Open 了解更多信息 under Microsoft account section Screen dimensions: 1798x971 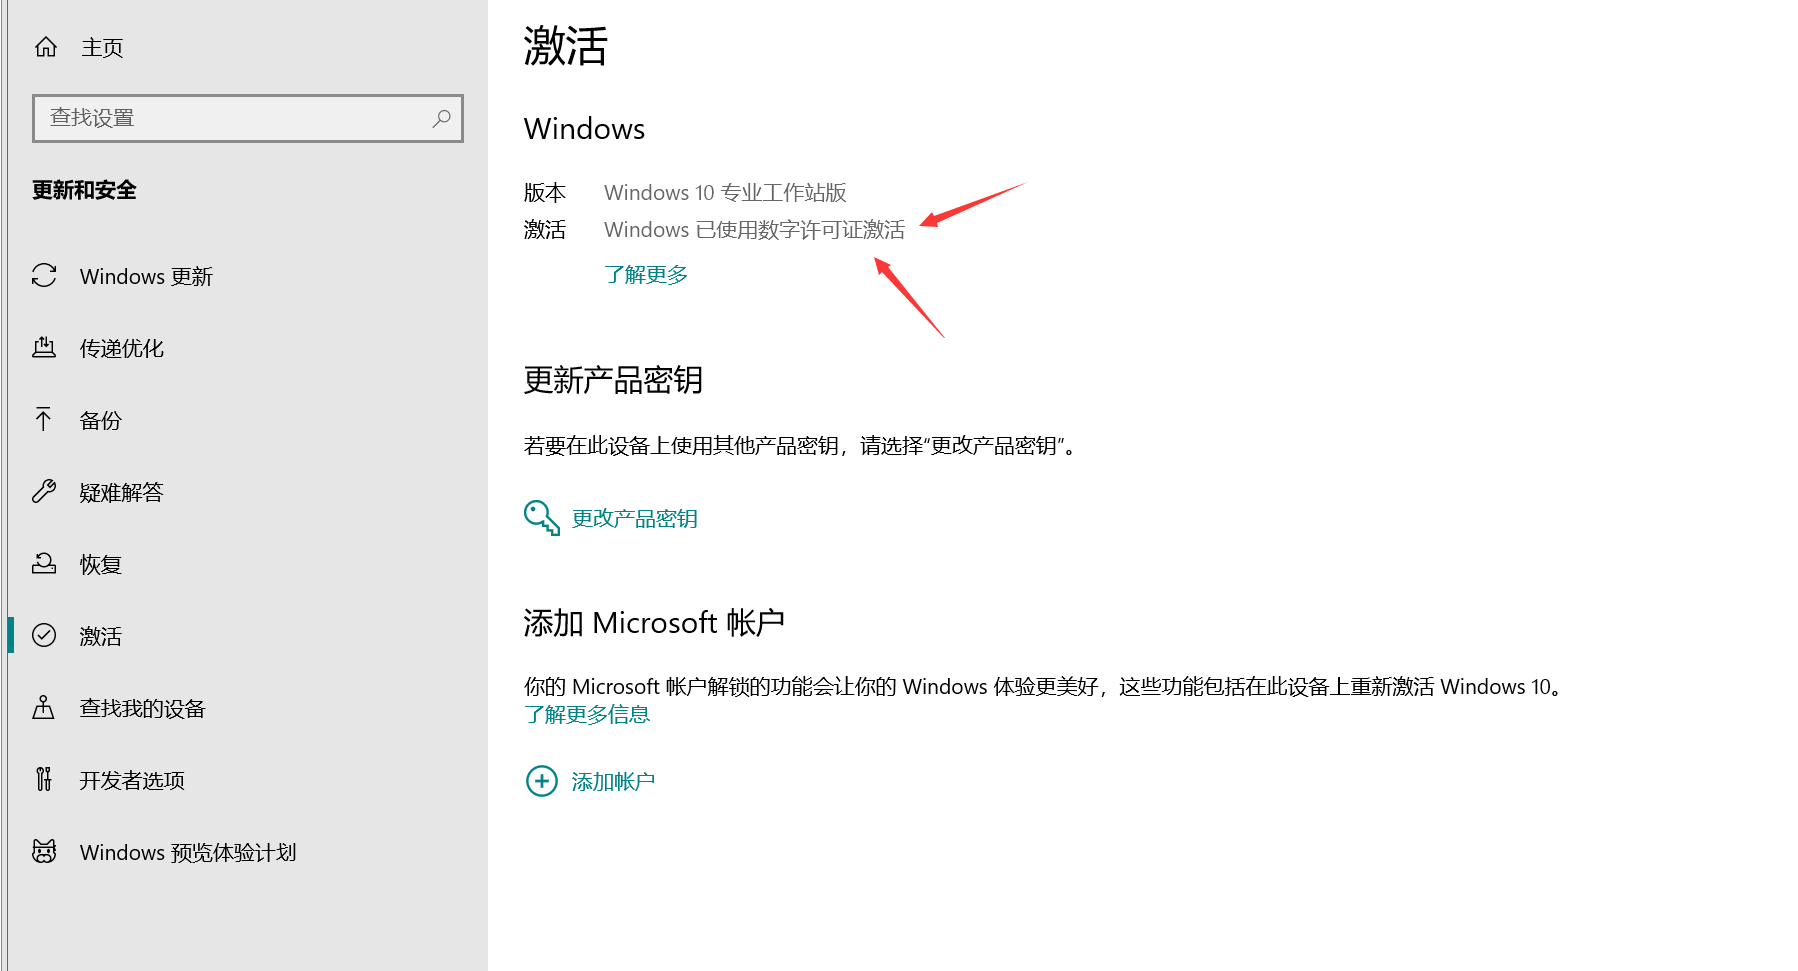(587, 713)
